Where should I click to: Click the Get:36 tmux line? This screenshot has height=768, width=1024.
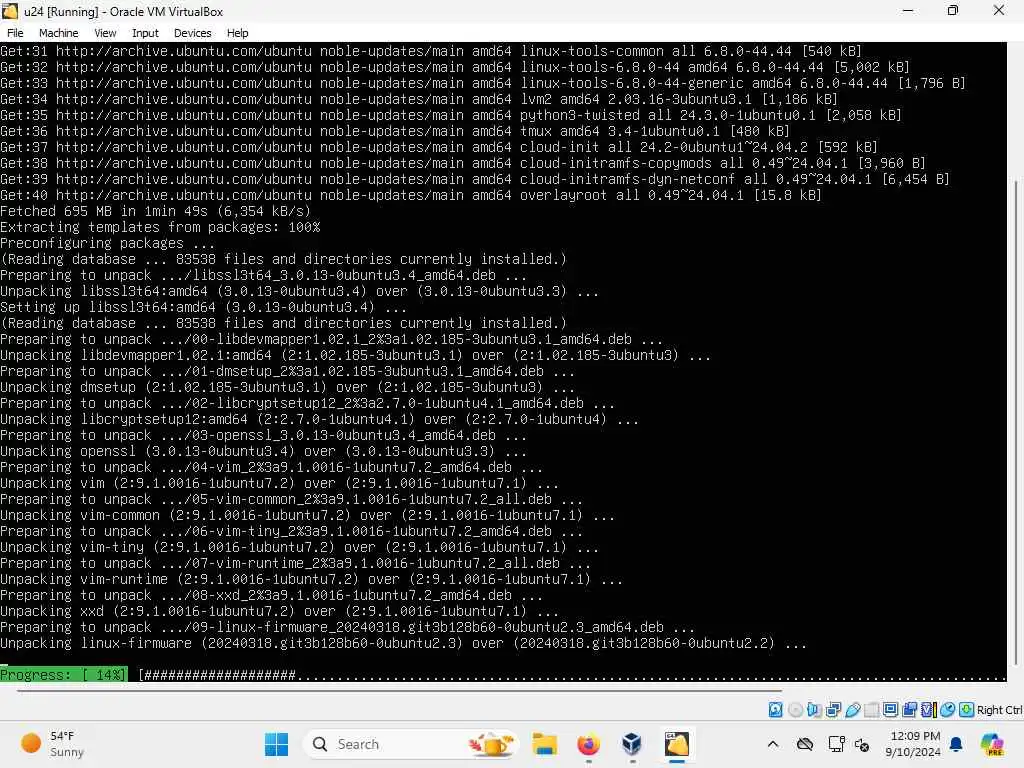pyautogui.click(x=394, y=131)
